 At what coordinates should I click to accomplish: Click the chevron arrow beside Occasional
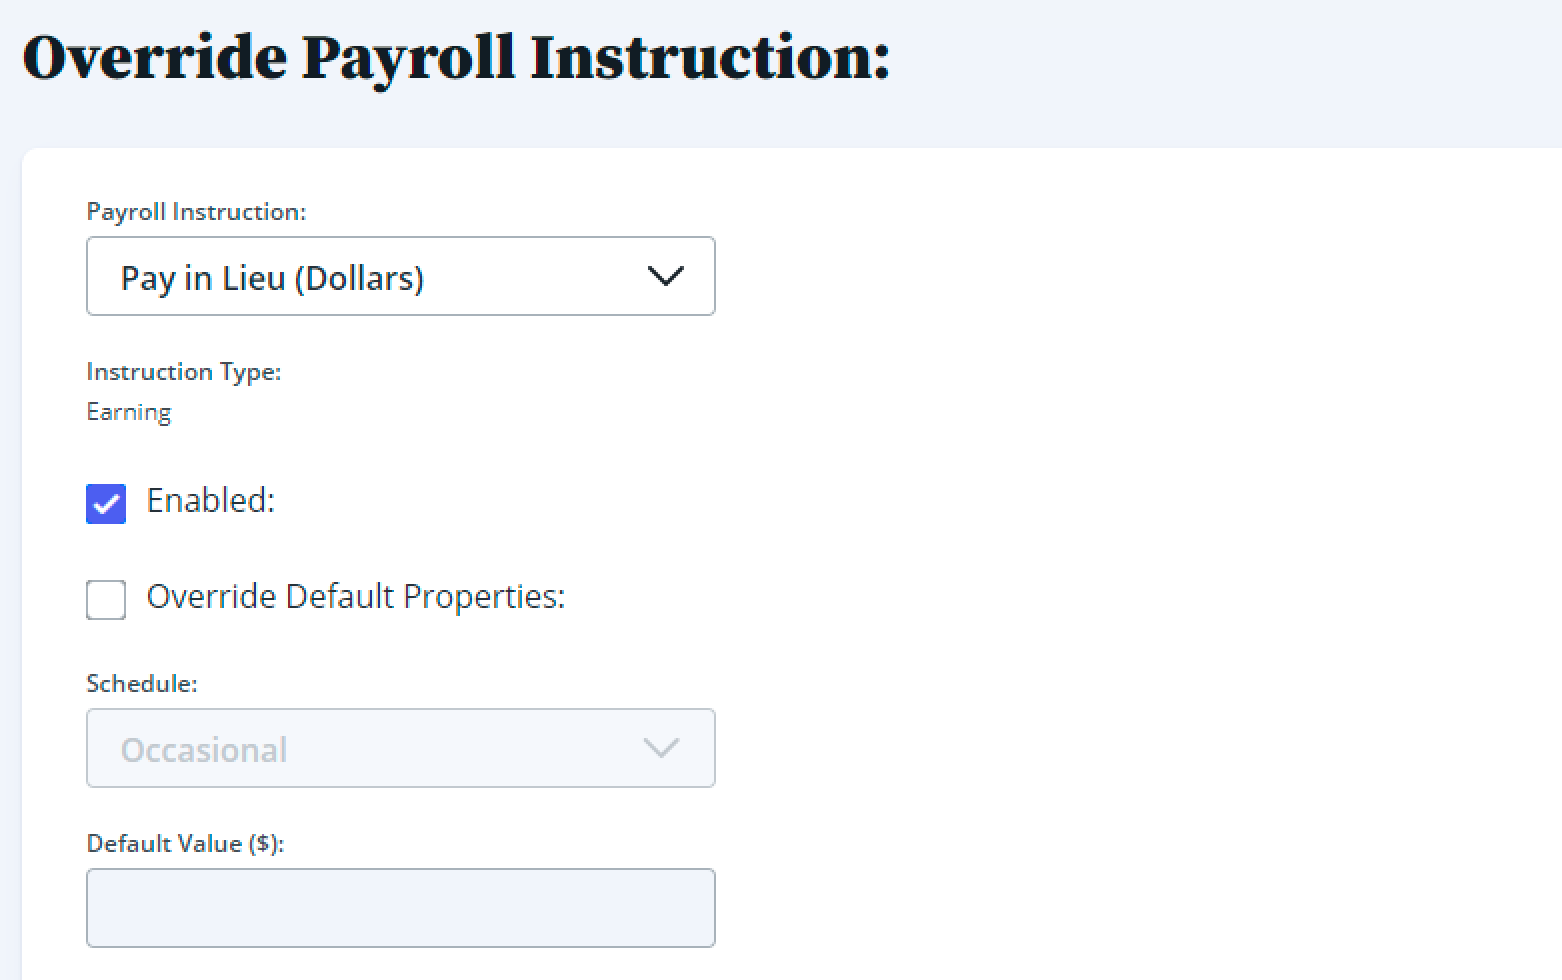(661, 748)
